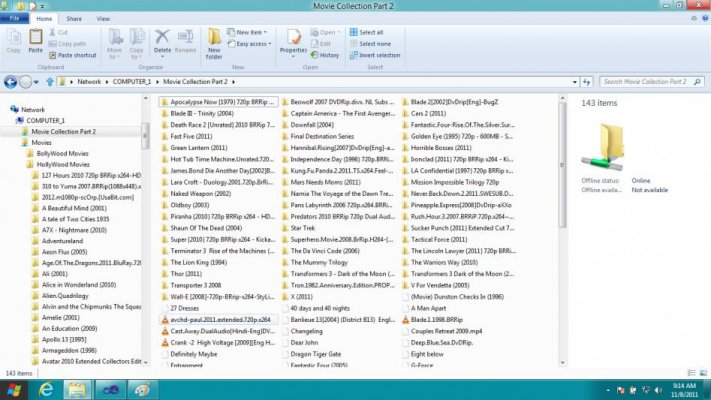Image resolution: width=711 pixels, height=400 pixels.
Task: Expand the address bar history dropdown
Action: [x=575, y=82]
